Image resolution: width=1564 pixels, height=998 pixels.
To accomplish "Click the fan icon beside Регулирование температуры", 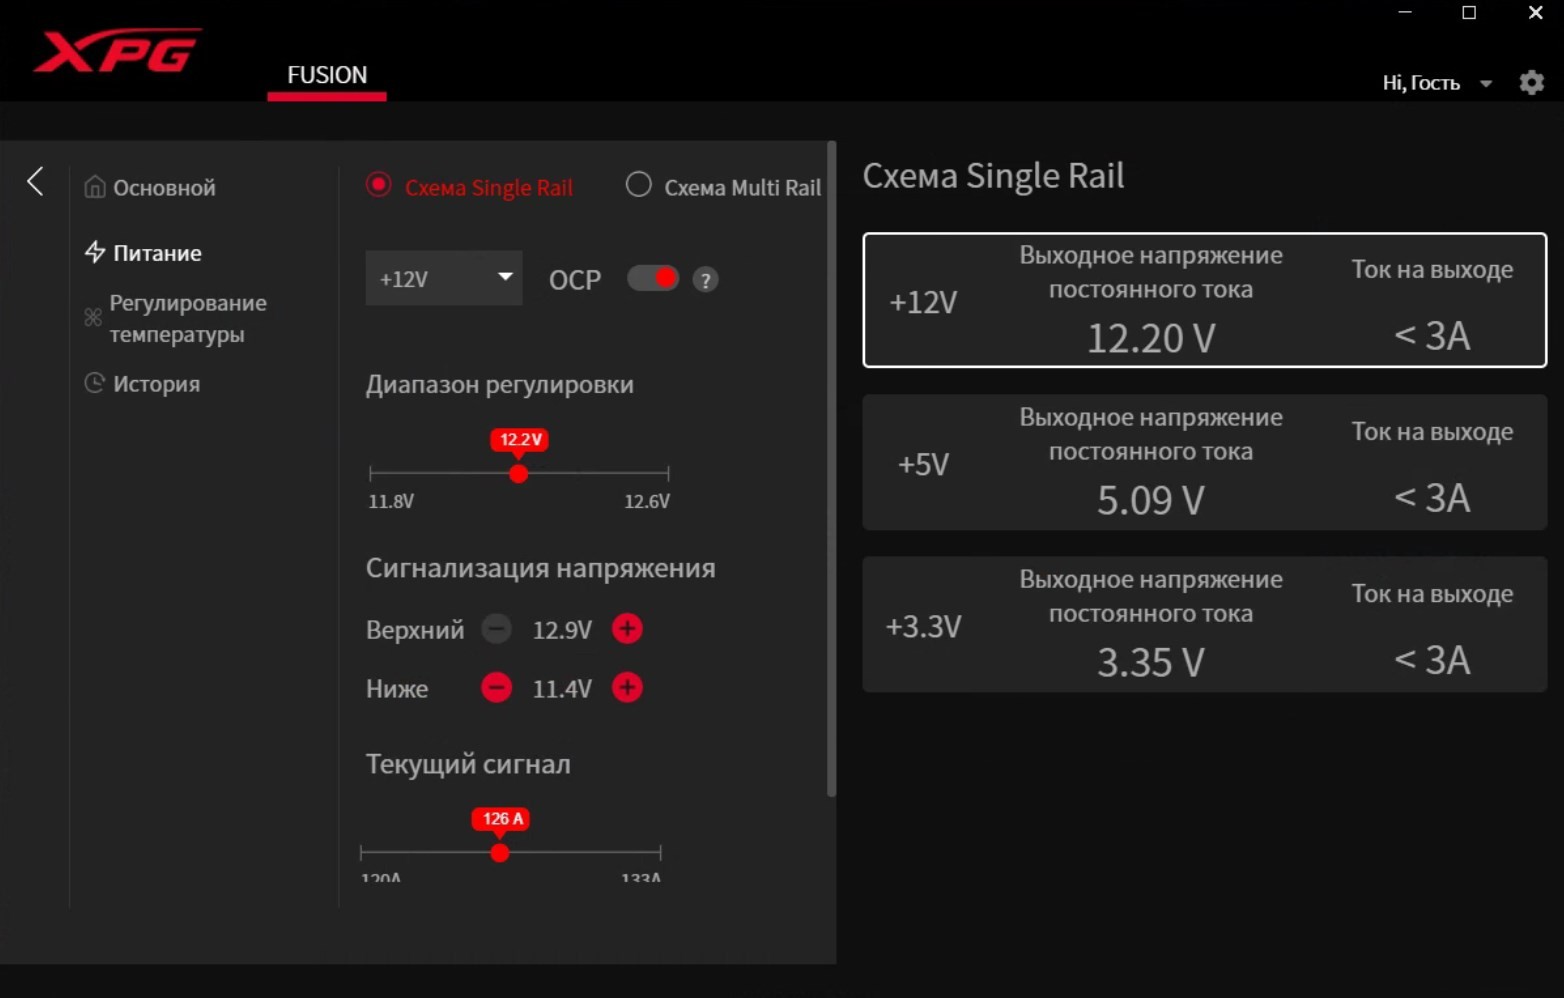I will click(x=93, y=317).
